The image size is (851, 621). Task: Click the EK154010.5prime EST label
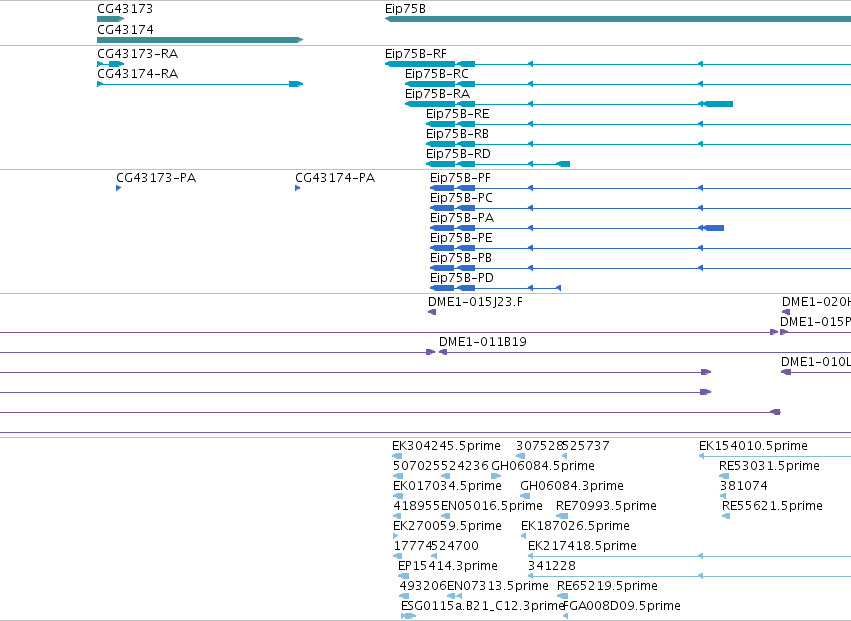pos(753,446)
